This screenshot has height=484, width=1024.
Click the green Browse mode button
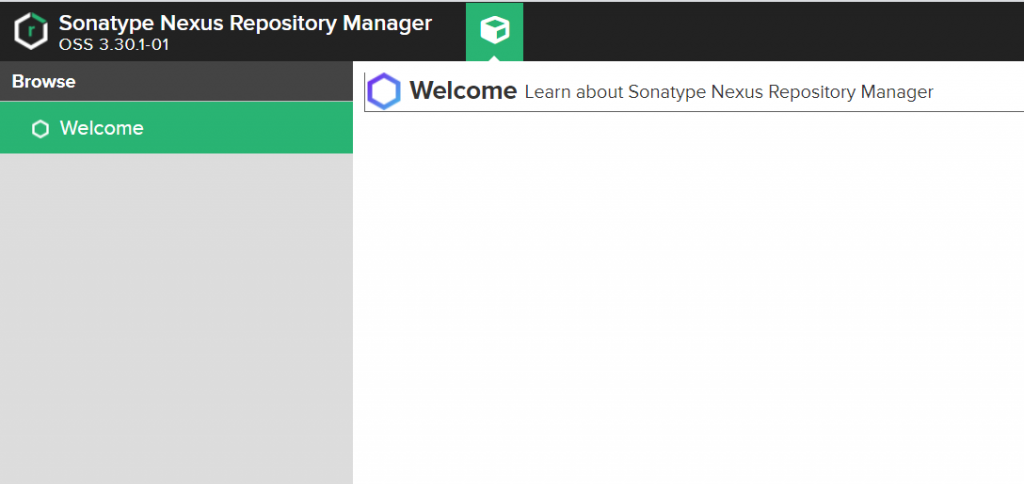click(494, 31)
